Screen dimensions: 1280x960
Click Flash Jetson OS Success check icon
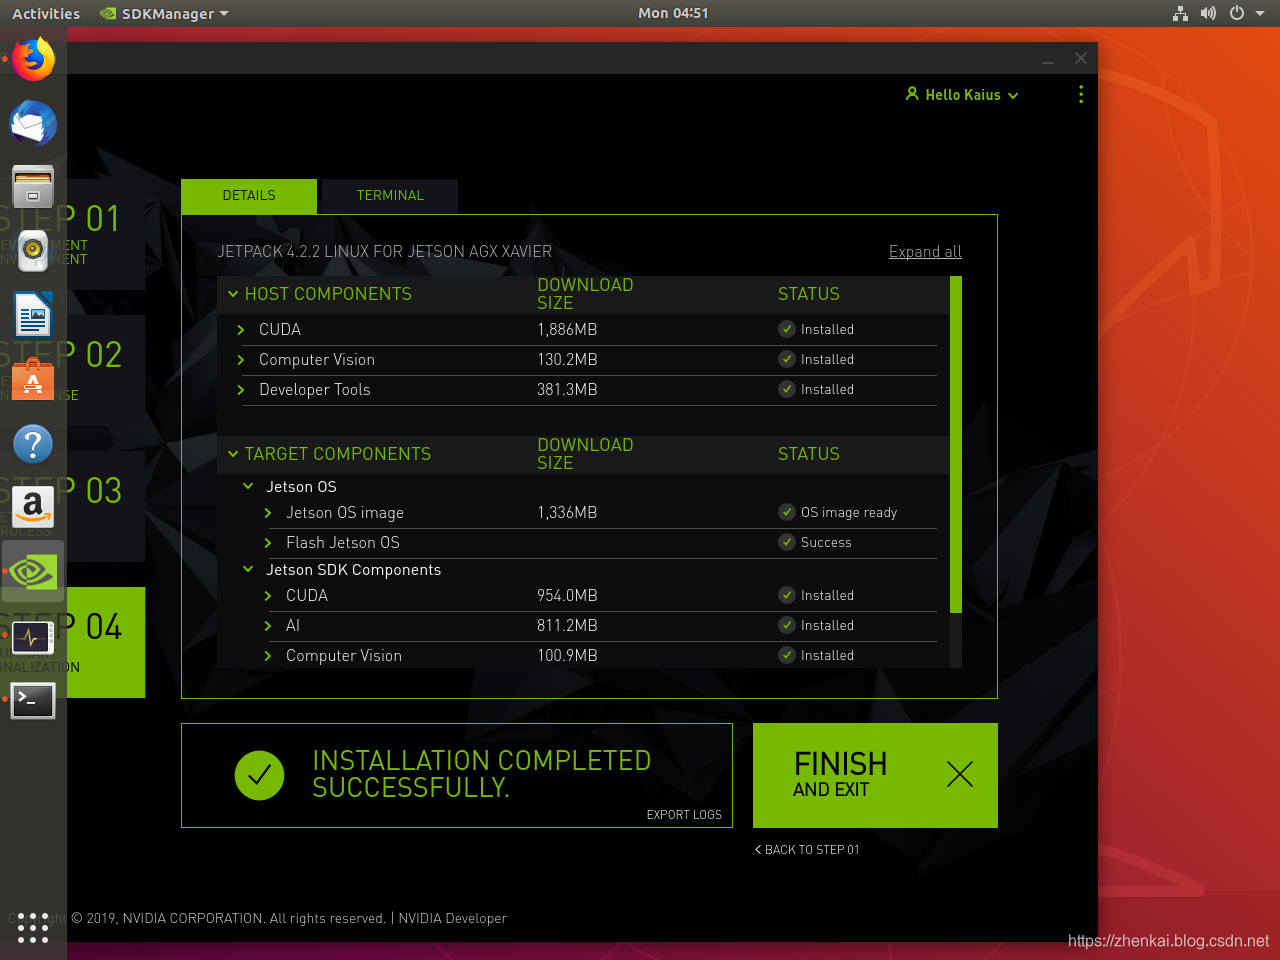point(787,542)
